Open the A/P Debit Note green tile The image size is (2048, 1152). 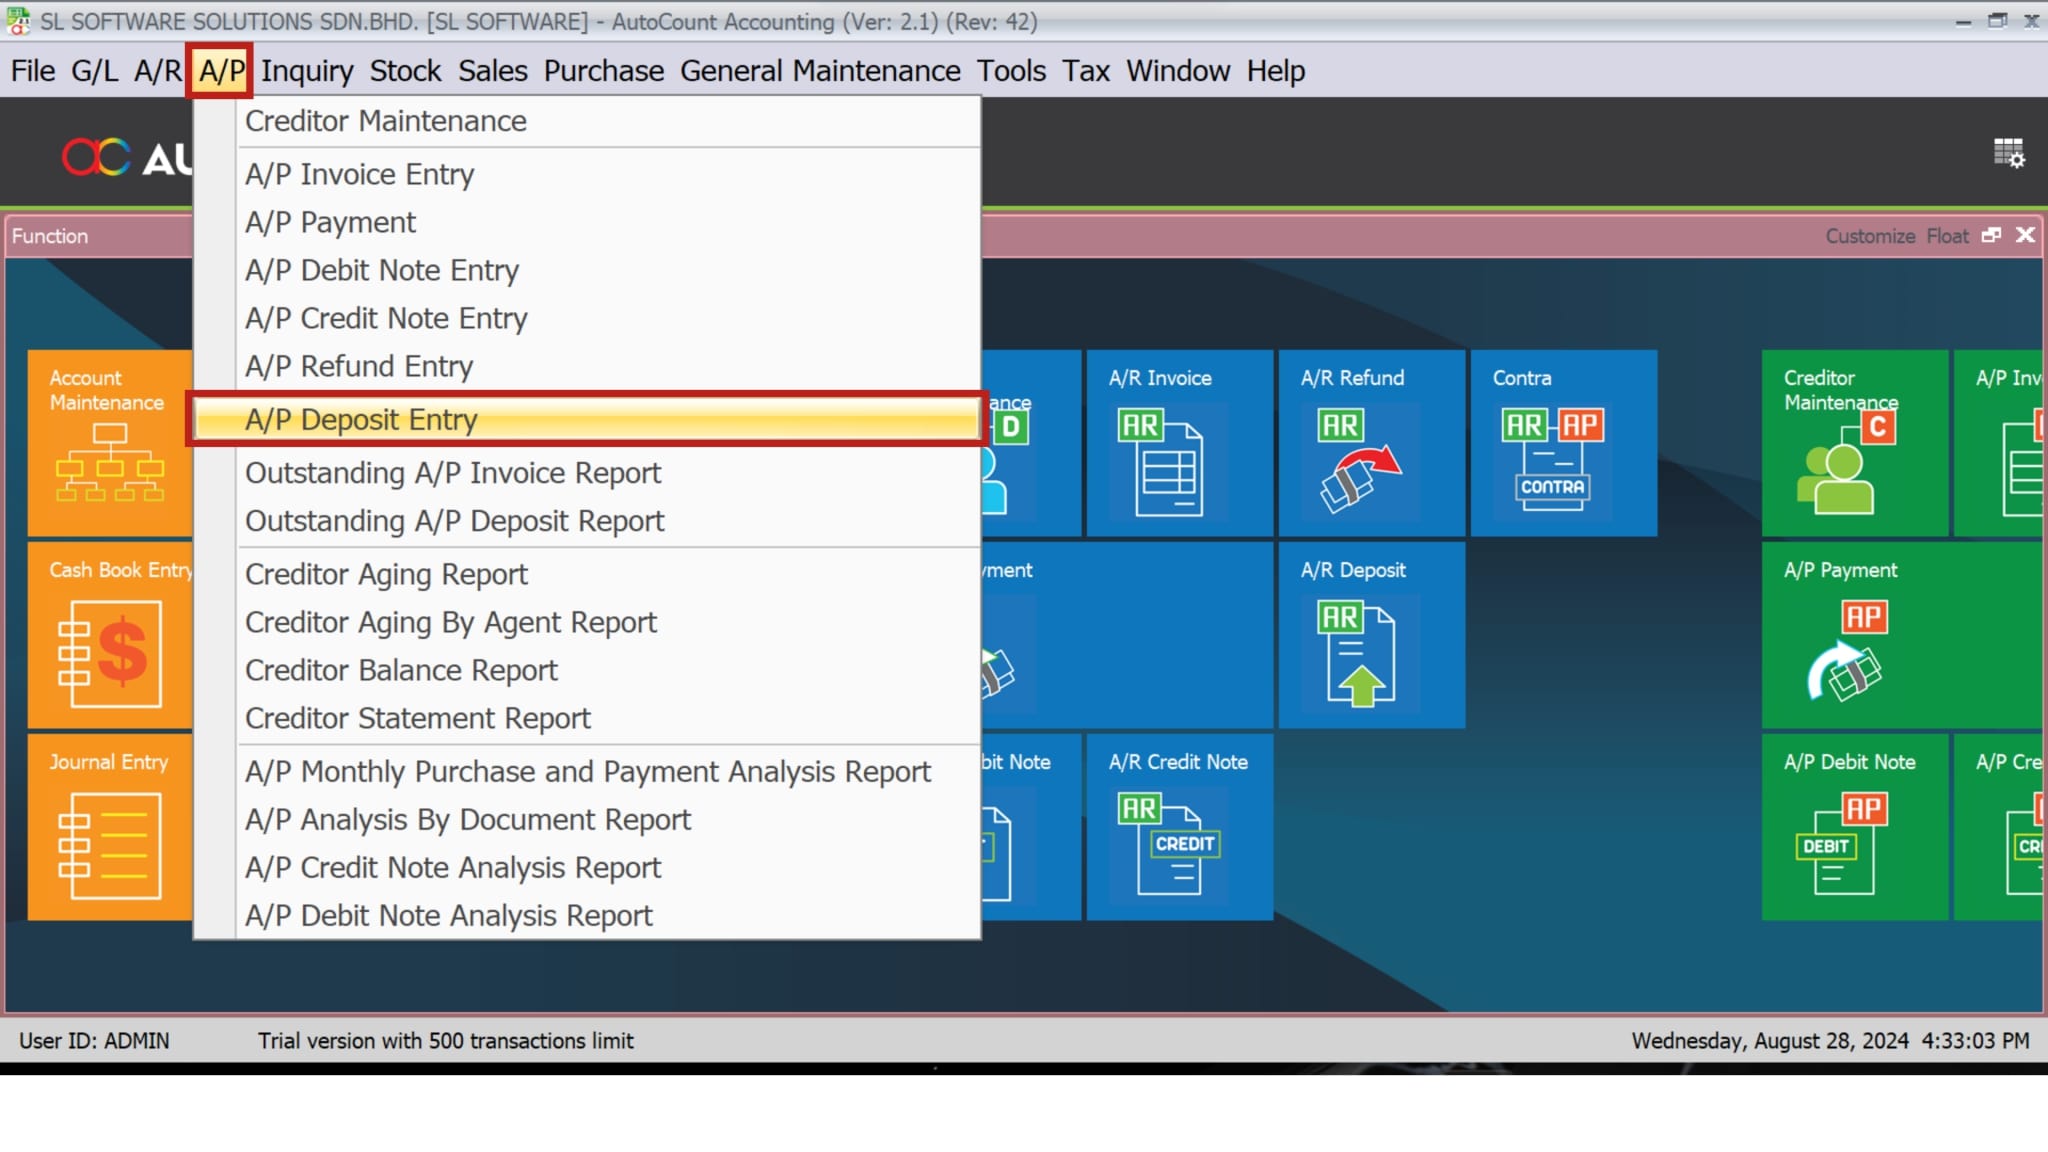pos(1853,826)
